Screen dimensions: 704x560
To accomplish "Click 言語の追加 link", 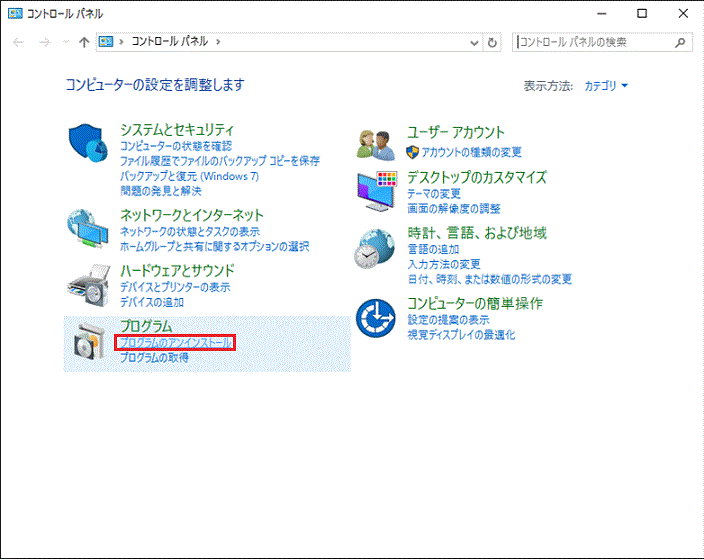I will point(433,249).
